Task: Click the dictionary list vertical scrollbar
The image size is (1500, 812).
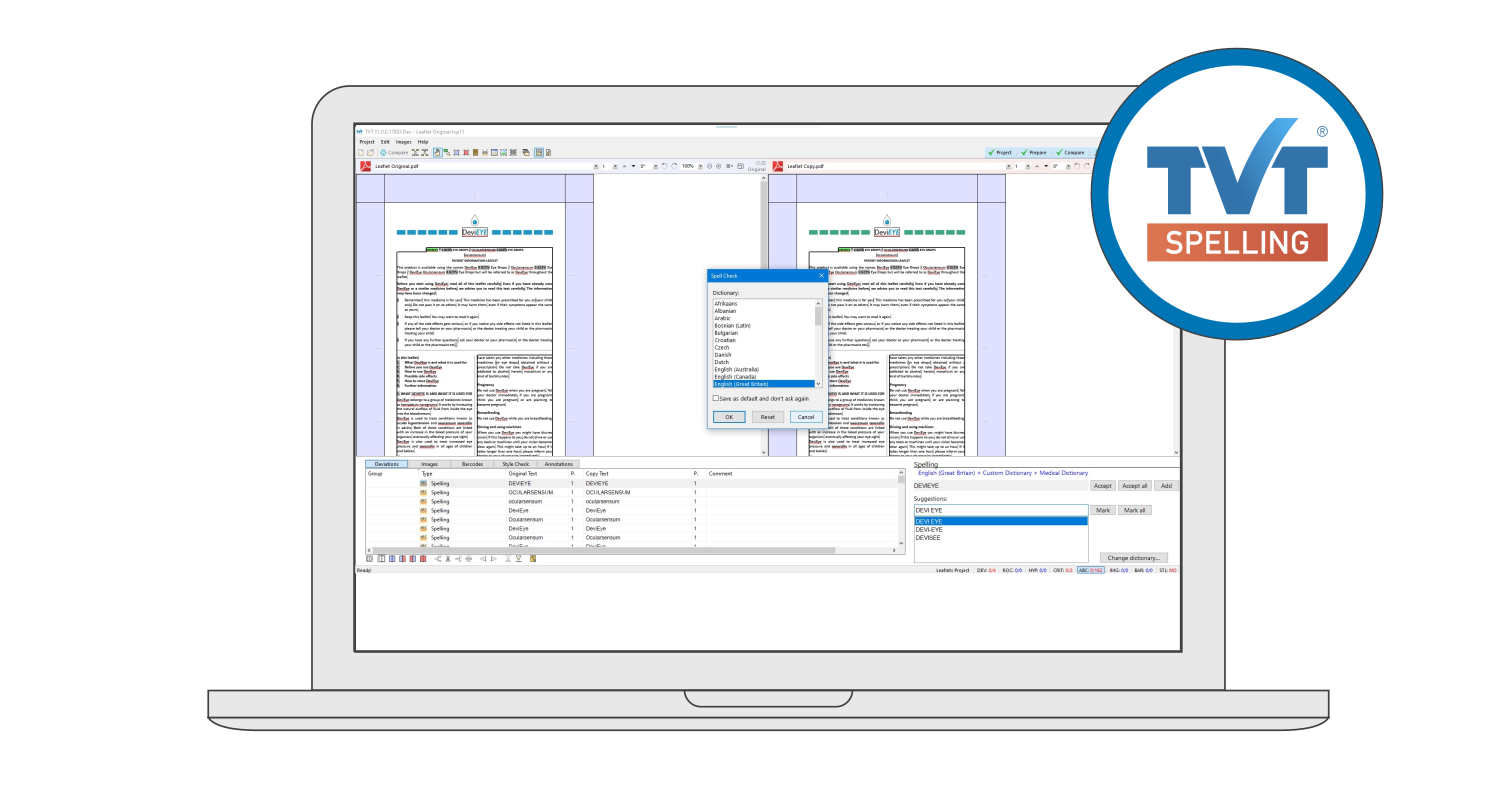Action: tap(819, 344)
